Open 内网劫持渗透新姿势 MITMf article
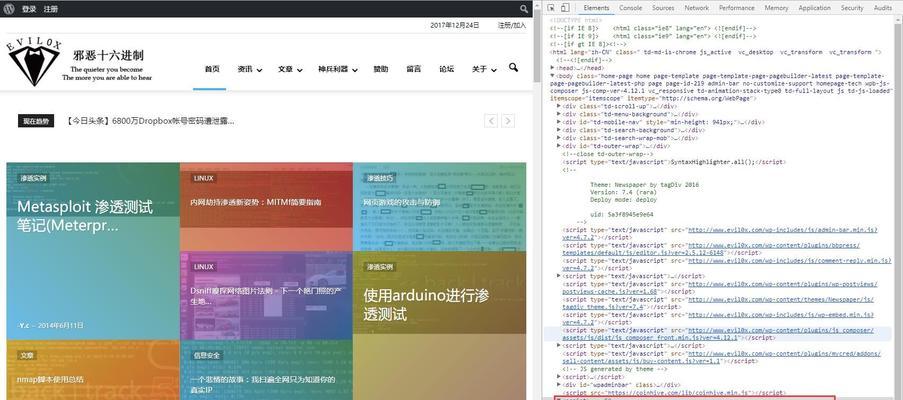903x400 pixels. (256, 202)
